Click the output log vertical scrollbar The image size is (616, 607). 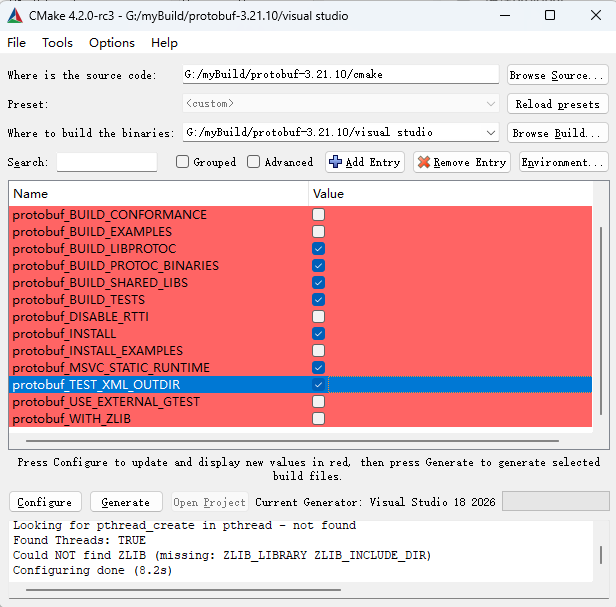pos(601,555)
